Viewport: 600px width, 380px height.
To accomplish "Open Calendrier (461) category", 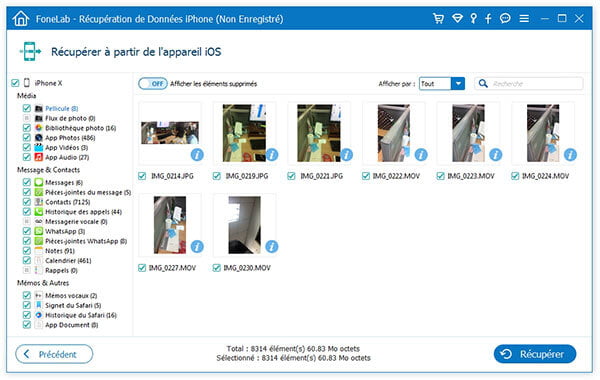I will pyautogui.click(x=68, y=260).
